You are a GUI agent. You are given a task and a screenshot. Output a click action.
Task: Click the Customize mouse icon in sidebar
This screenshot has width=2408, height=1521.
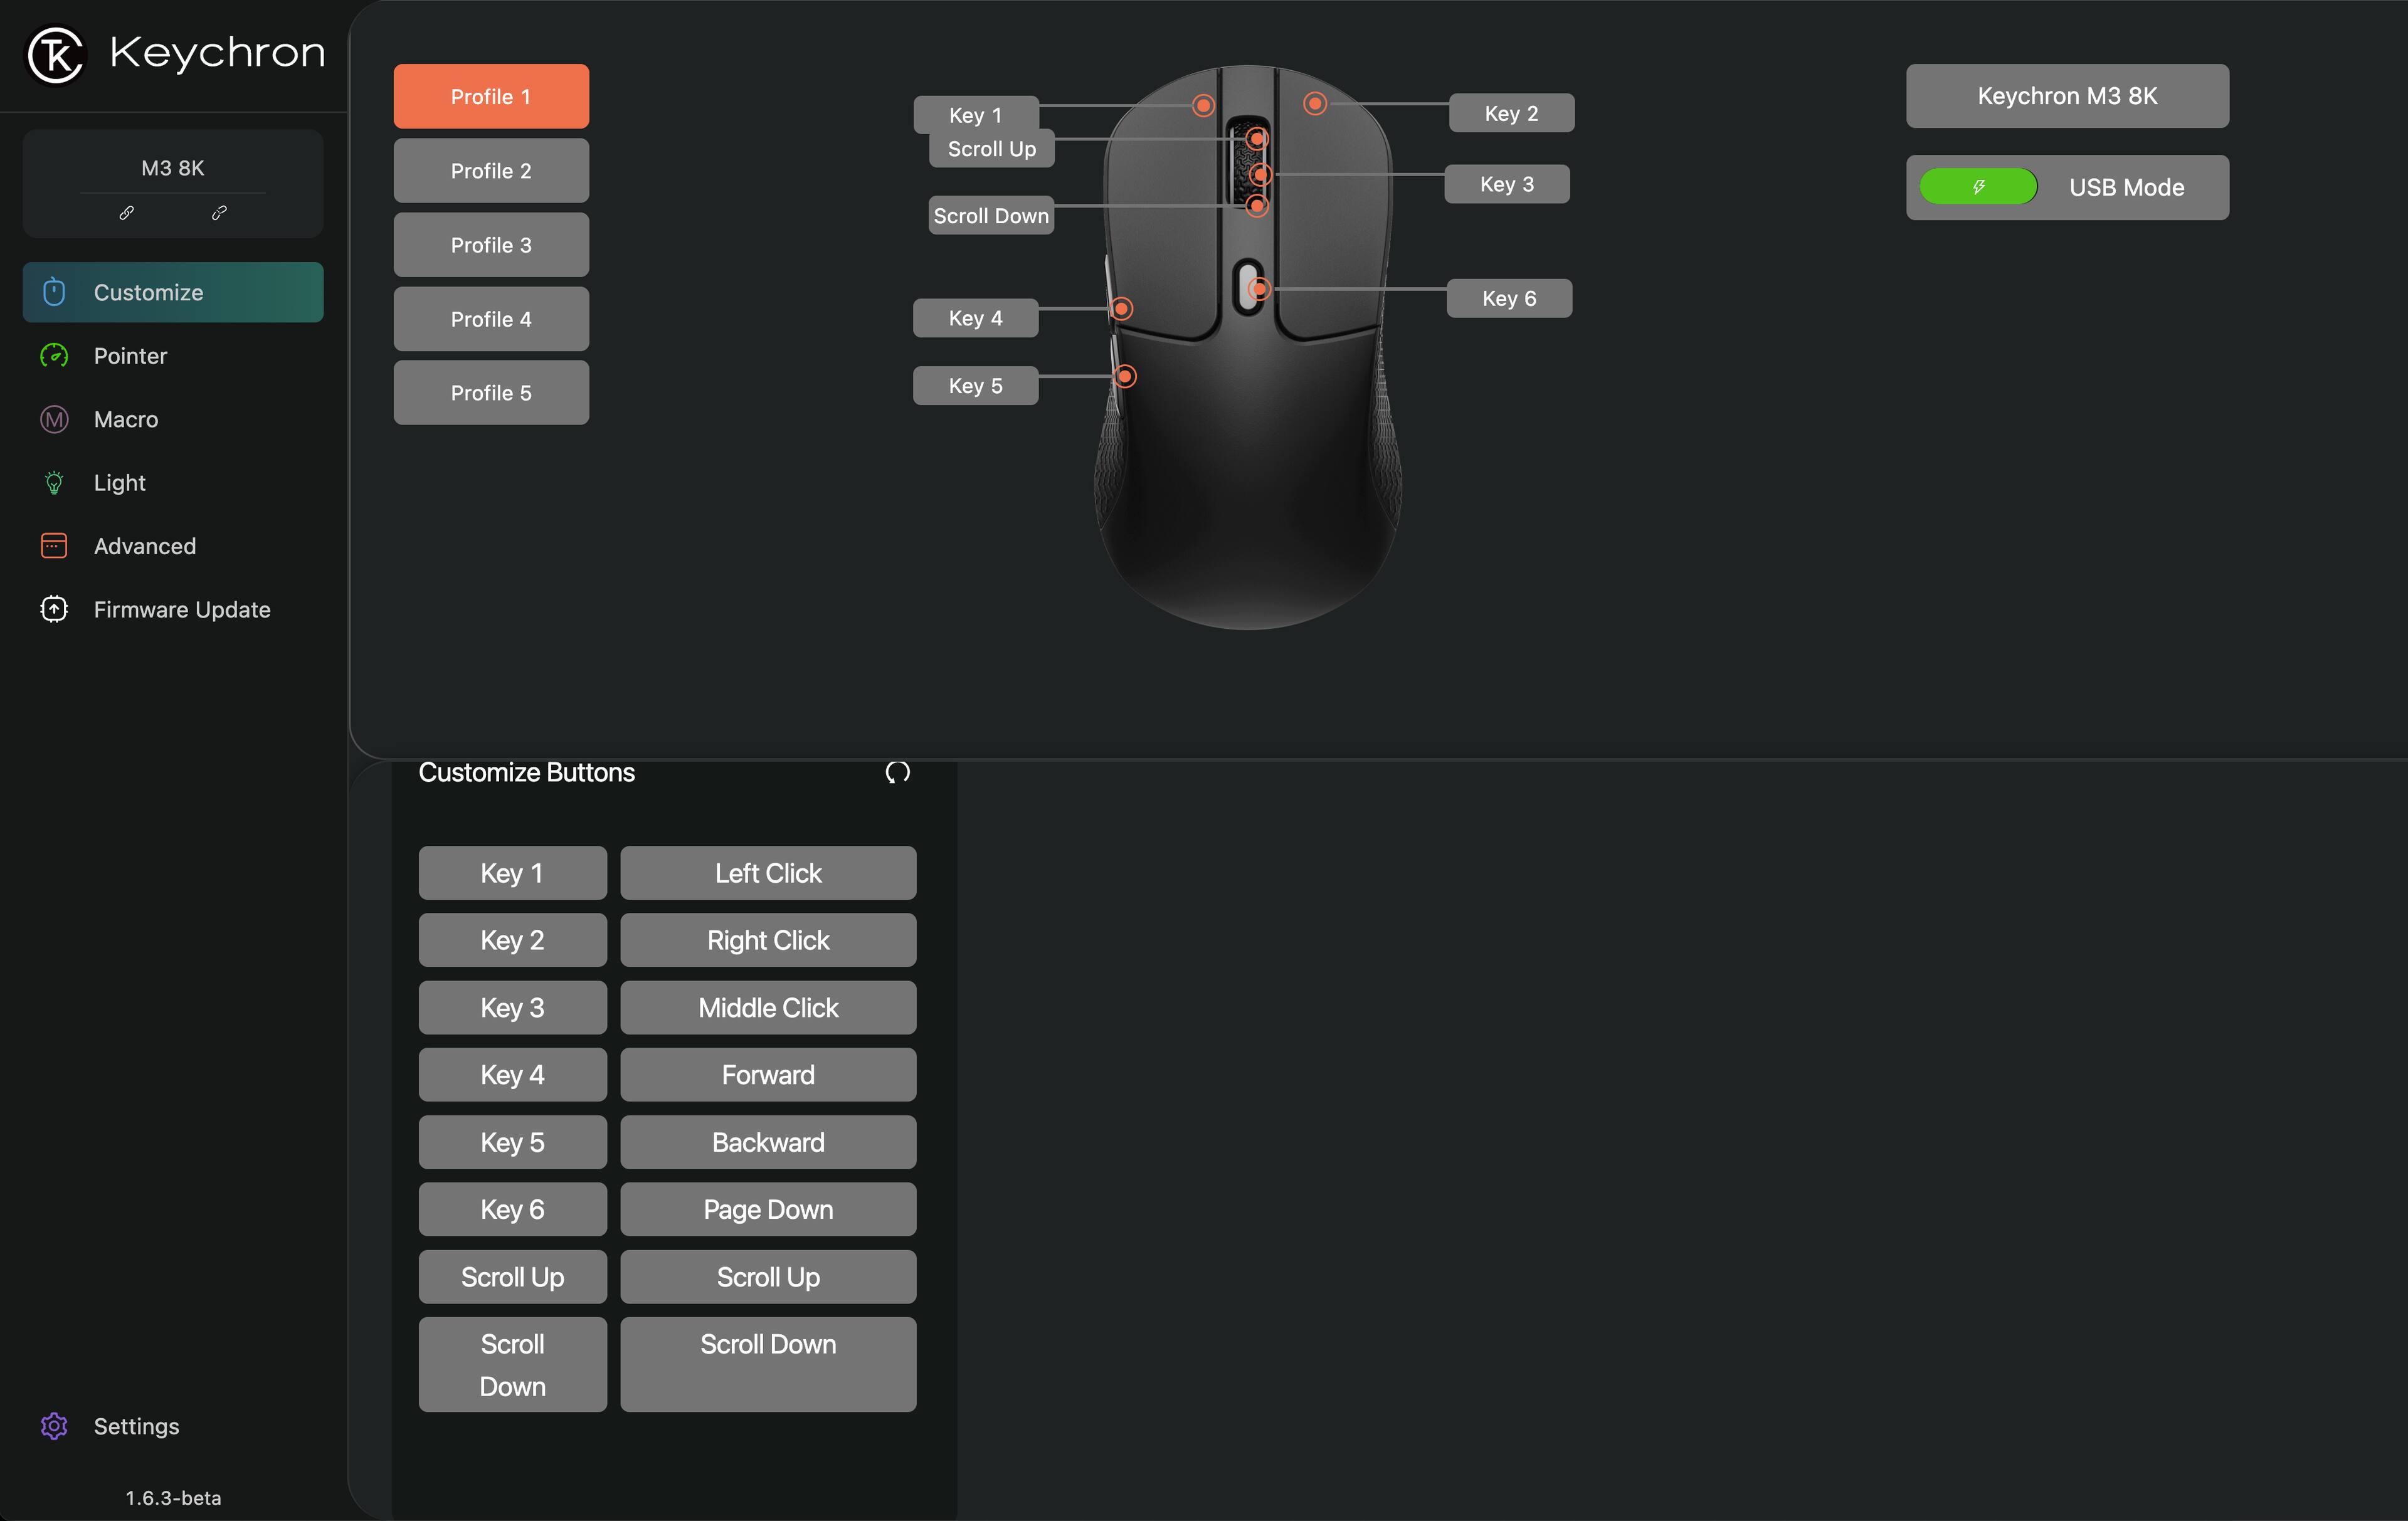point(54,292)
